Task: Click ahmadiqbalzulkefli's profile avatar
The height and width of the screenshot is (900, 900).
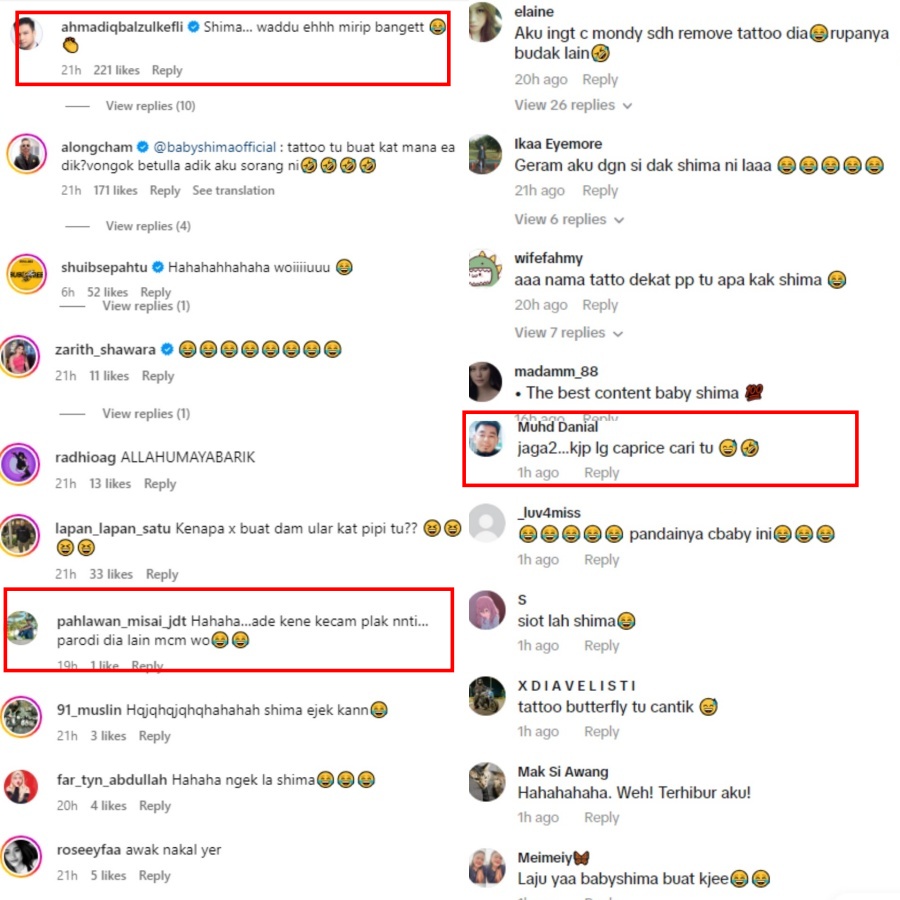Action: [x=29, y=33]
